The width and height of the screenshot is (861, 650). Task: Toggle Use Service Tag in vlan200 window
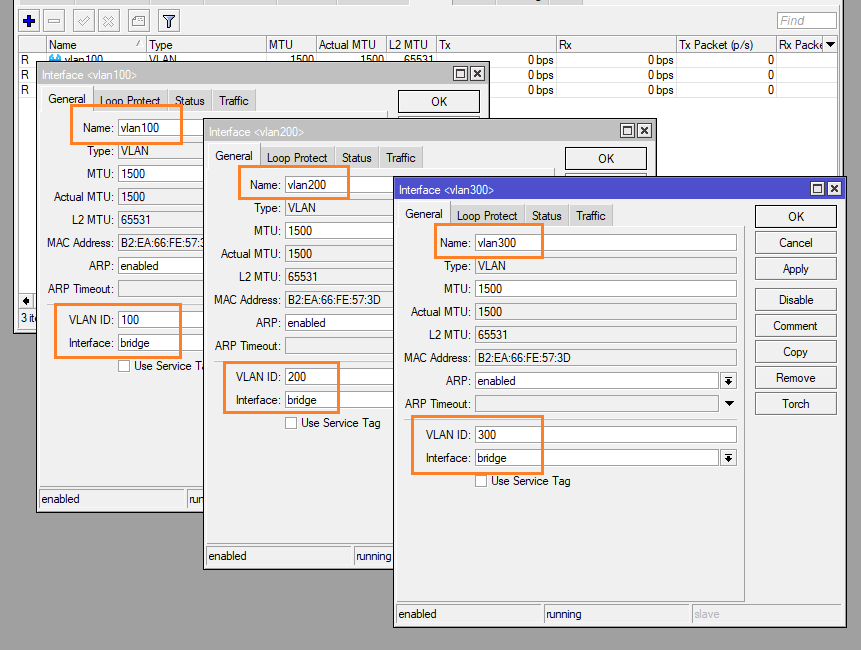click(291, 423)
